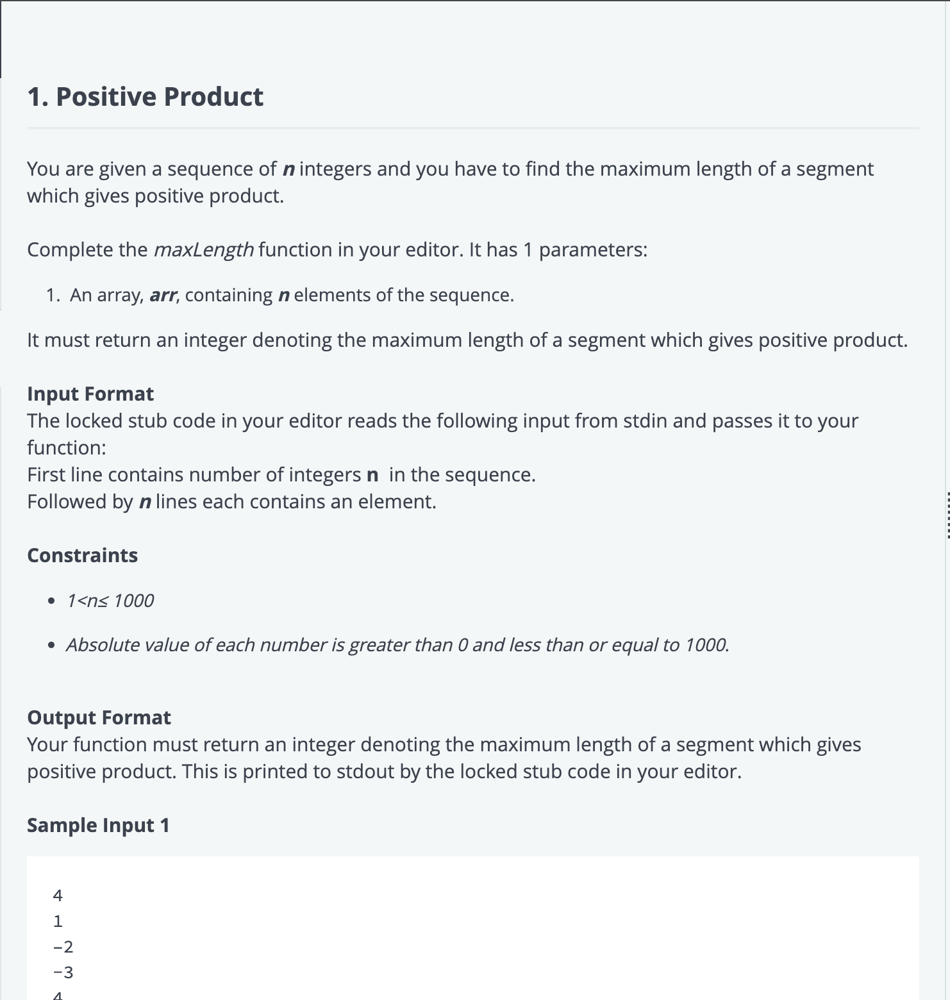Click the '1' line in sample input box
The width and height of the screenshot is (950, 1000).
tap(58, 921)
